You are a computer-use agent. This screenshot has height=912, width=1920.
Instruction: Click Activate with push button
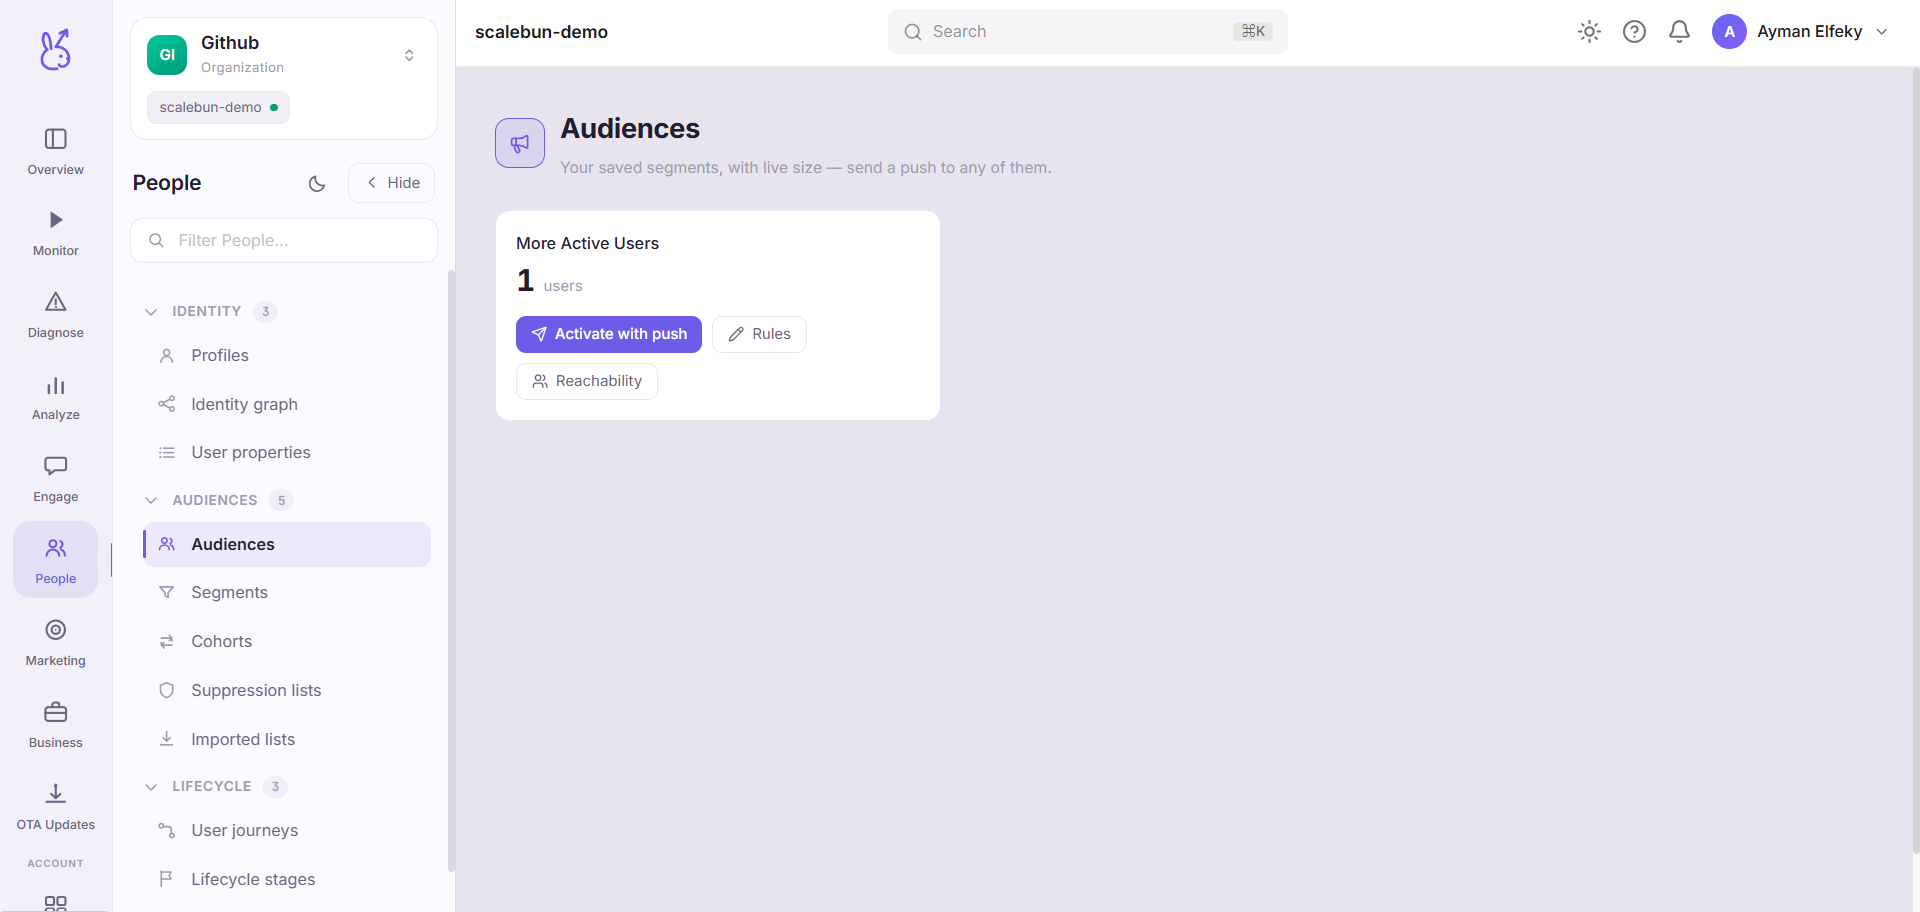click(x=609, y=334)
